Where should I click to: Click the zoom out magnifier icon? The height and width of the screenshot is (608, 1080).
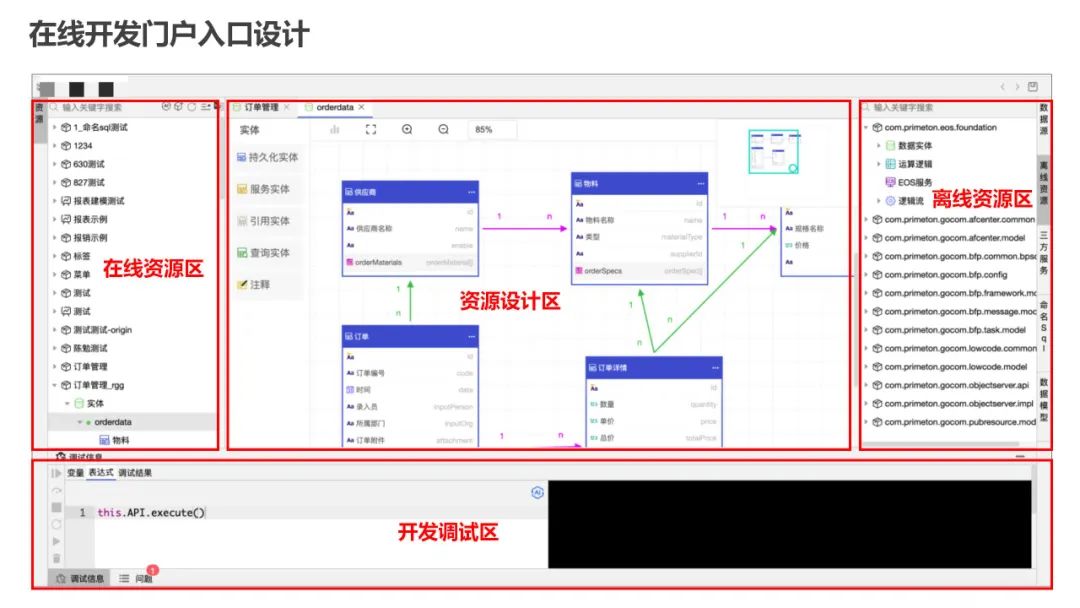[x=444, y=129]
